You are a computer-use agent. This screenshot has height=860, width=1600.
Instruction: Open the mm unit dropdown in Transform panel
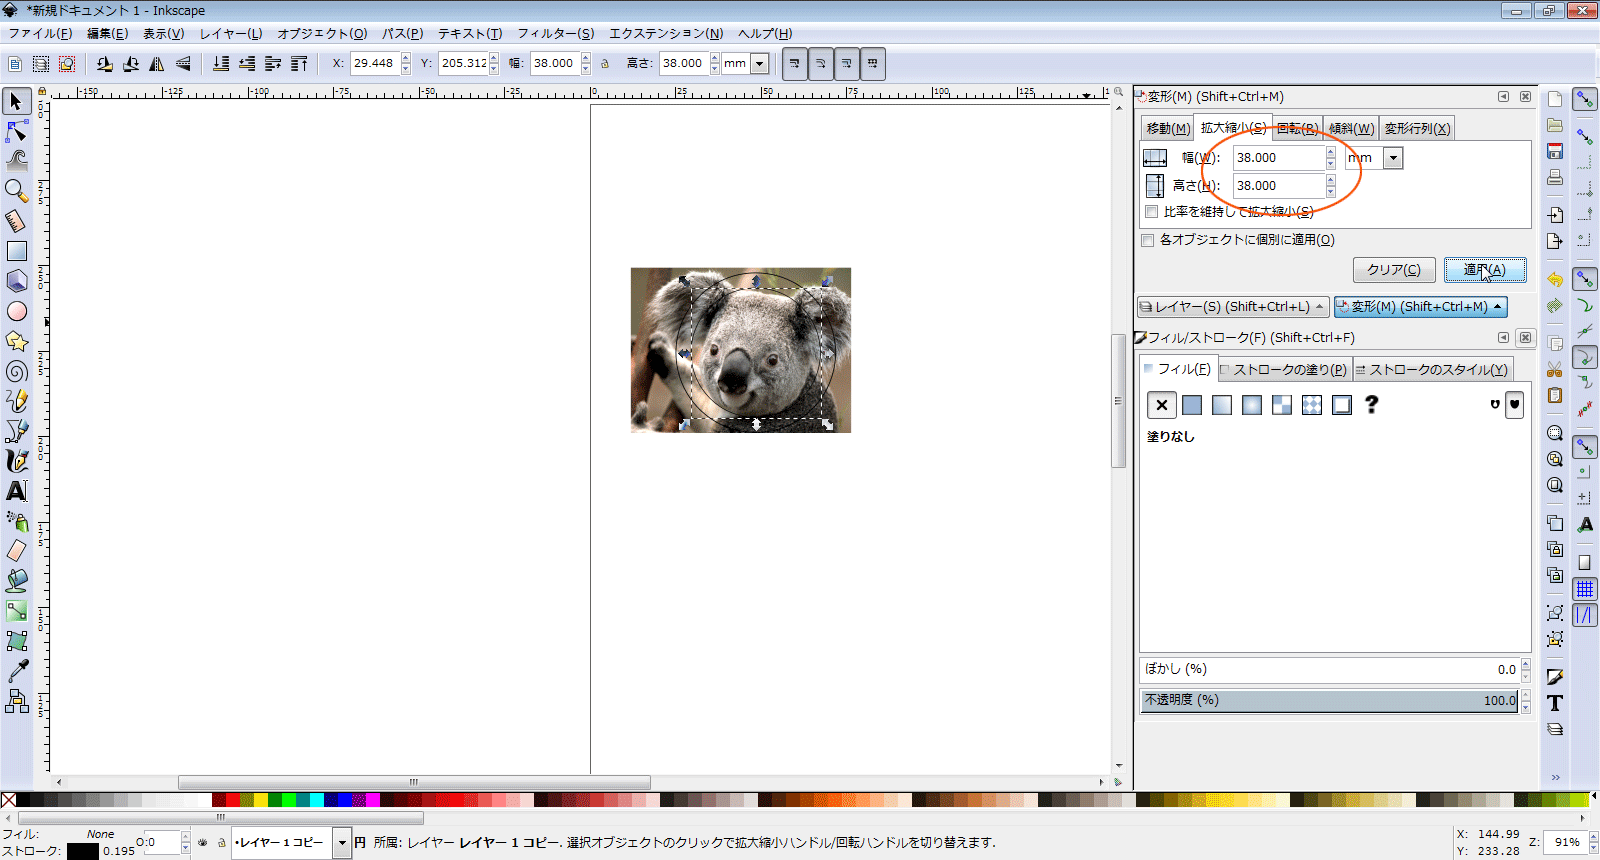(1393, 158)
